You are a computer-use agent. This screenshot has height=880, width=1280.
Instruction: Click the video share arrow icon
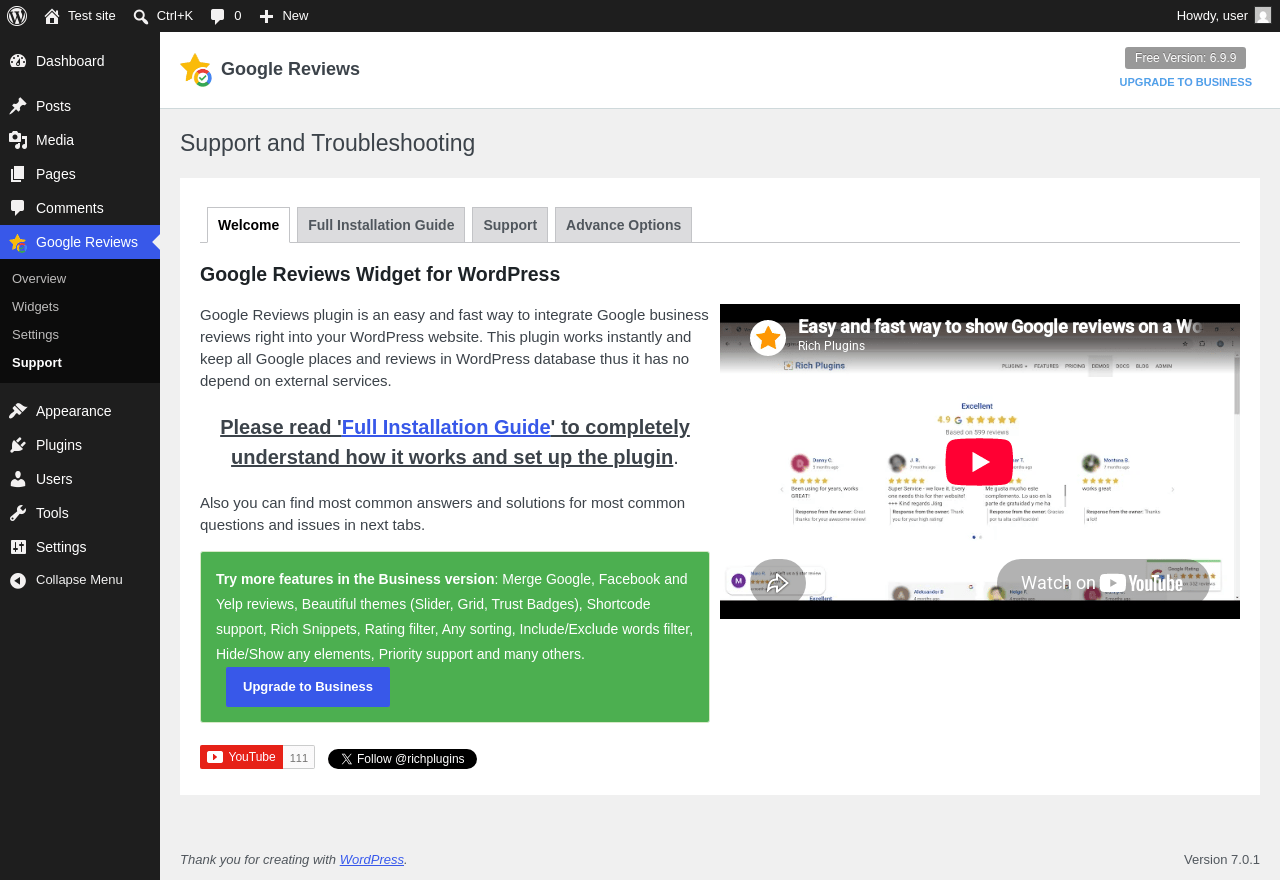coord(778,583)
